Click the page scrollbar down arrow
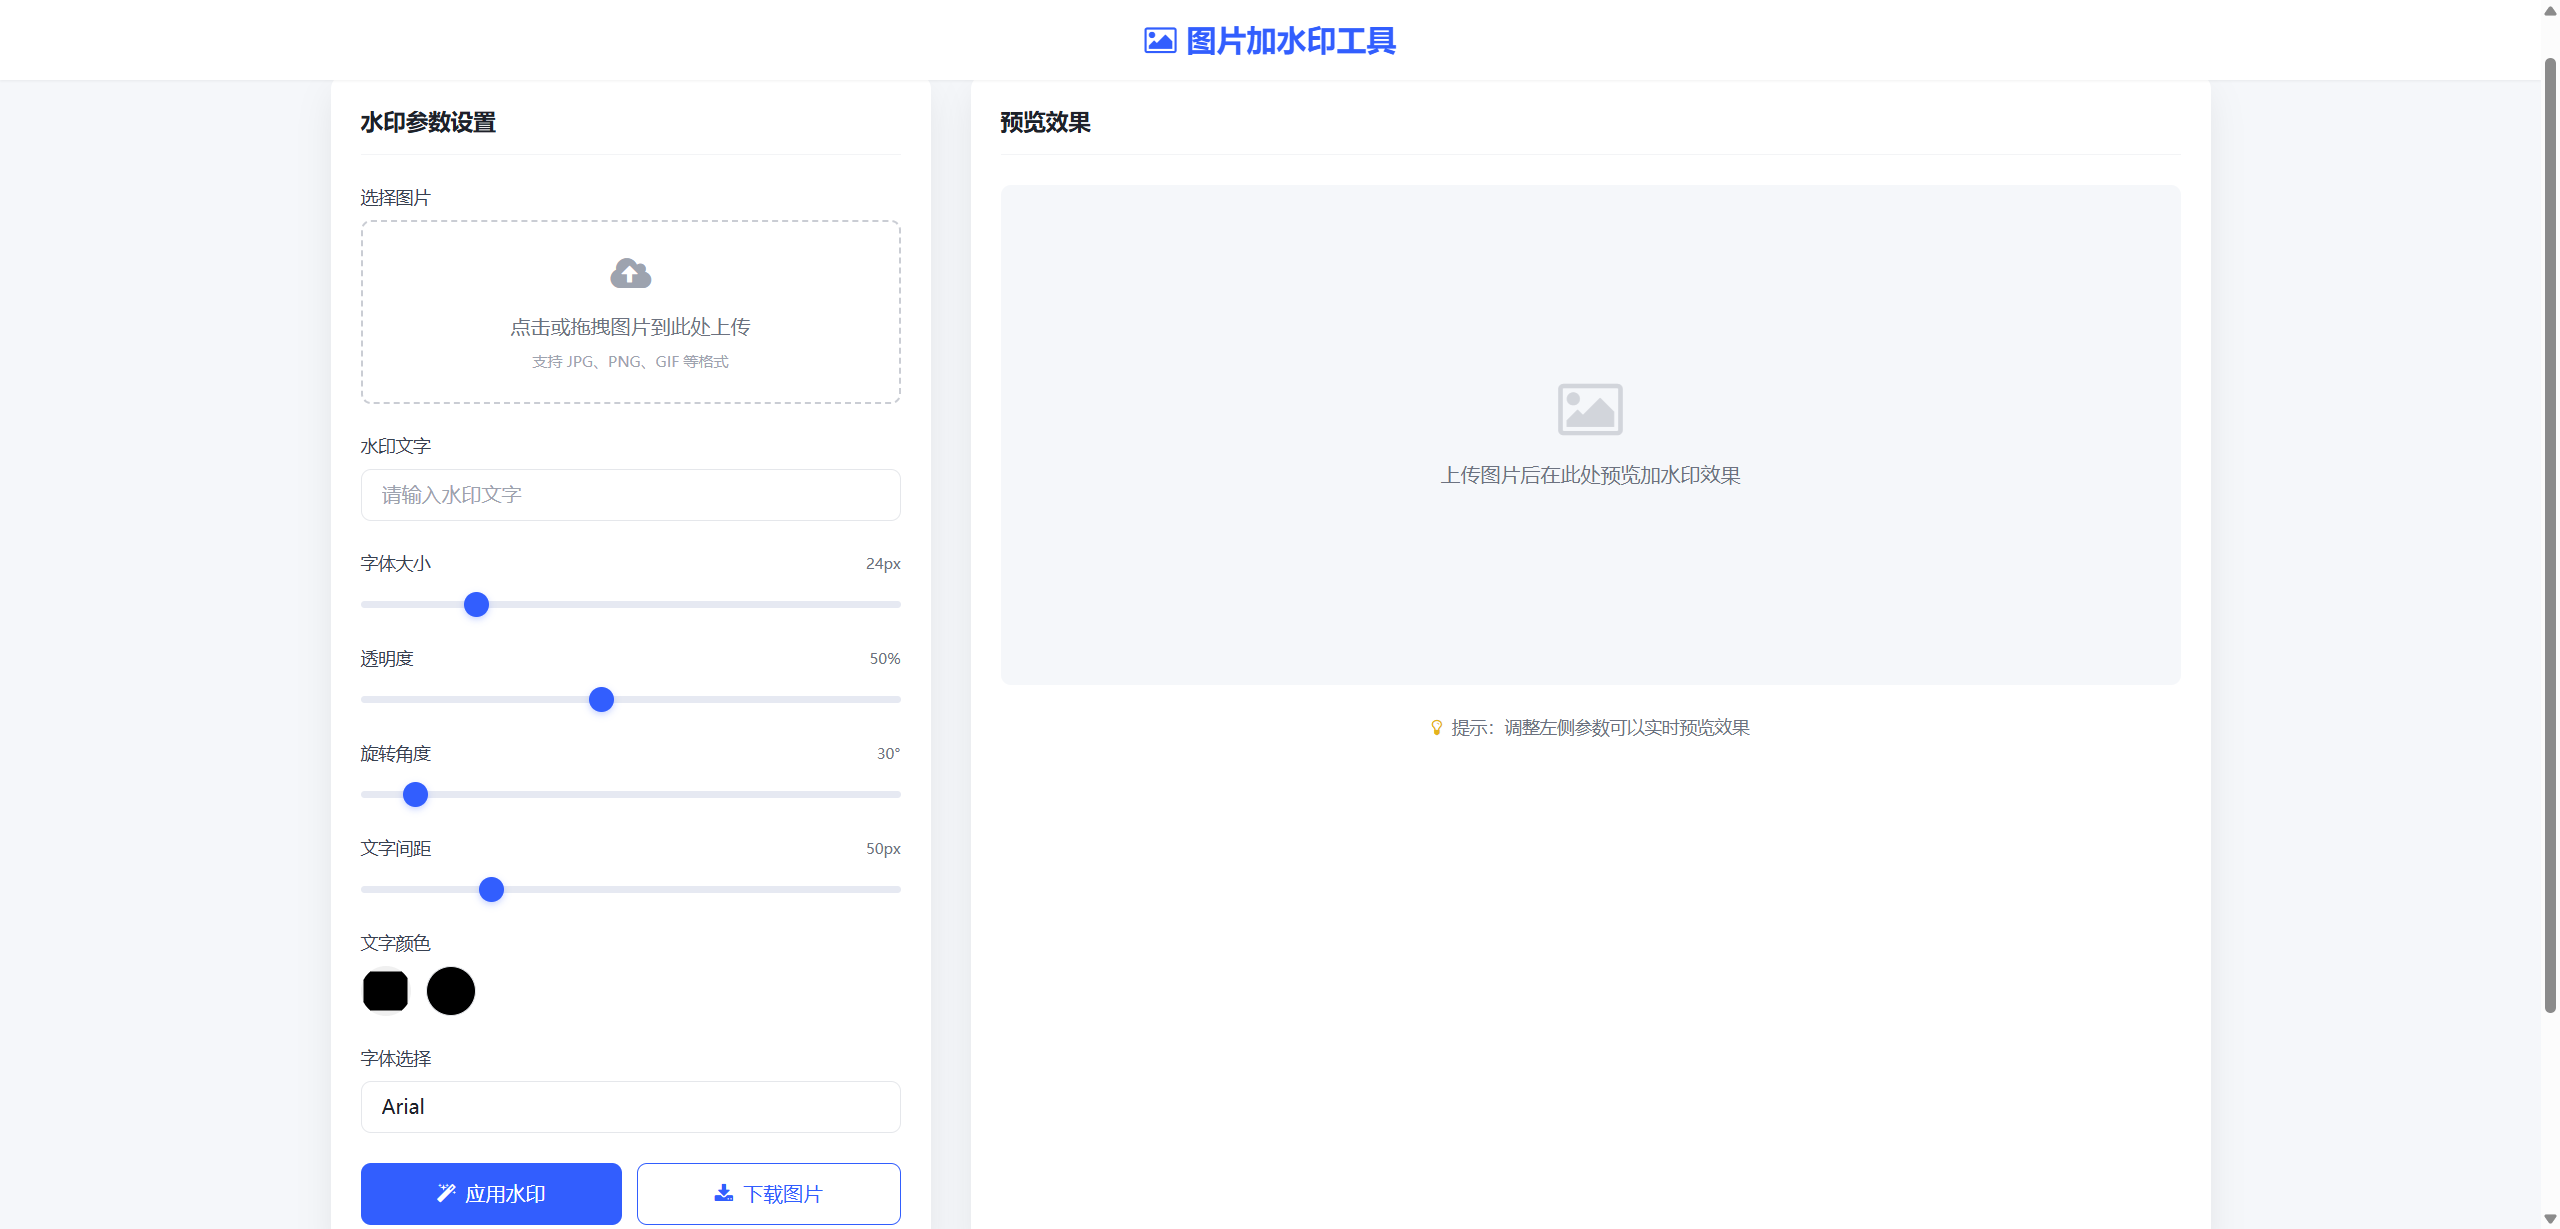Image resolution: width=2560 pixels, height=1229 pixels. coord(2549,1218)
